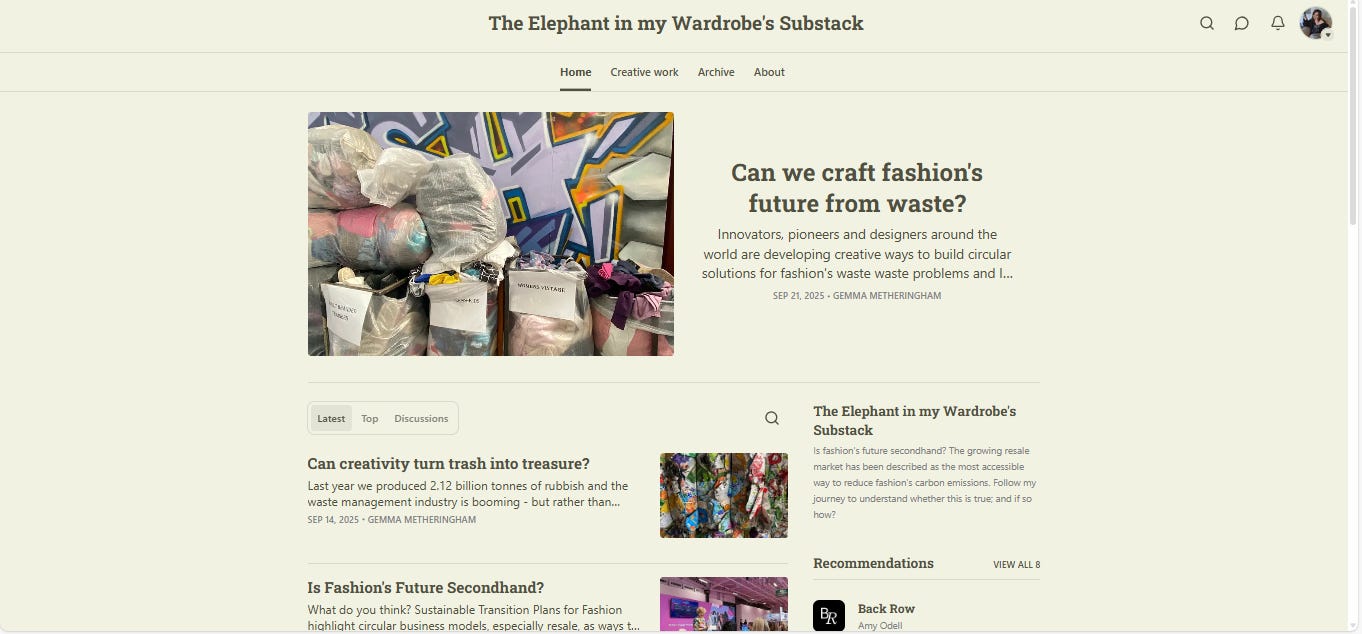Viewport: 1362px width, 634px height.
Task: Switch to the Creative work tab
Action: coord(644,72)
